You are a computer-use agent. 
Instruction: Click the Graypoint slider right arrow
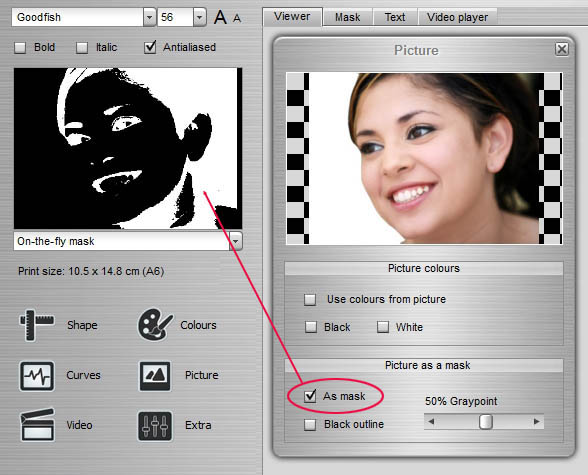tap(537, 422)
